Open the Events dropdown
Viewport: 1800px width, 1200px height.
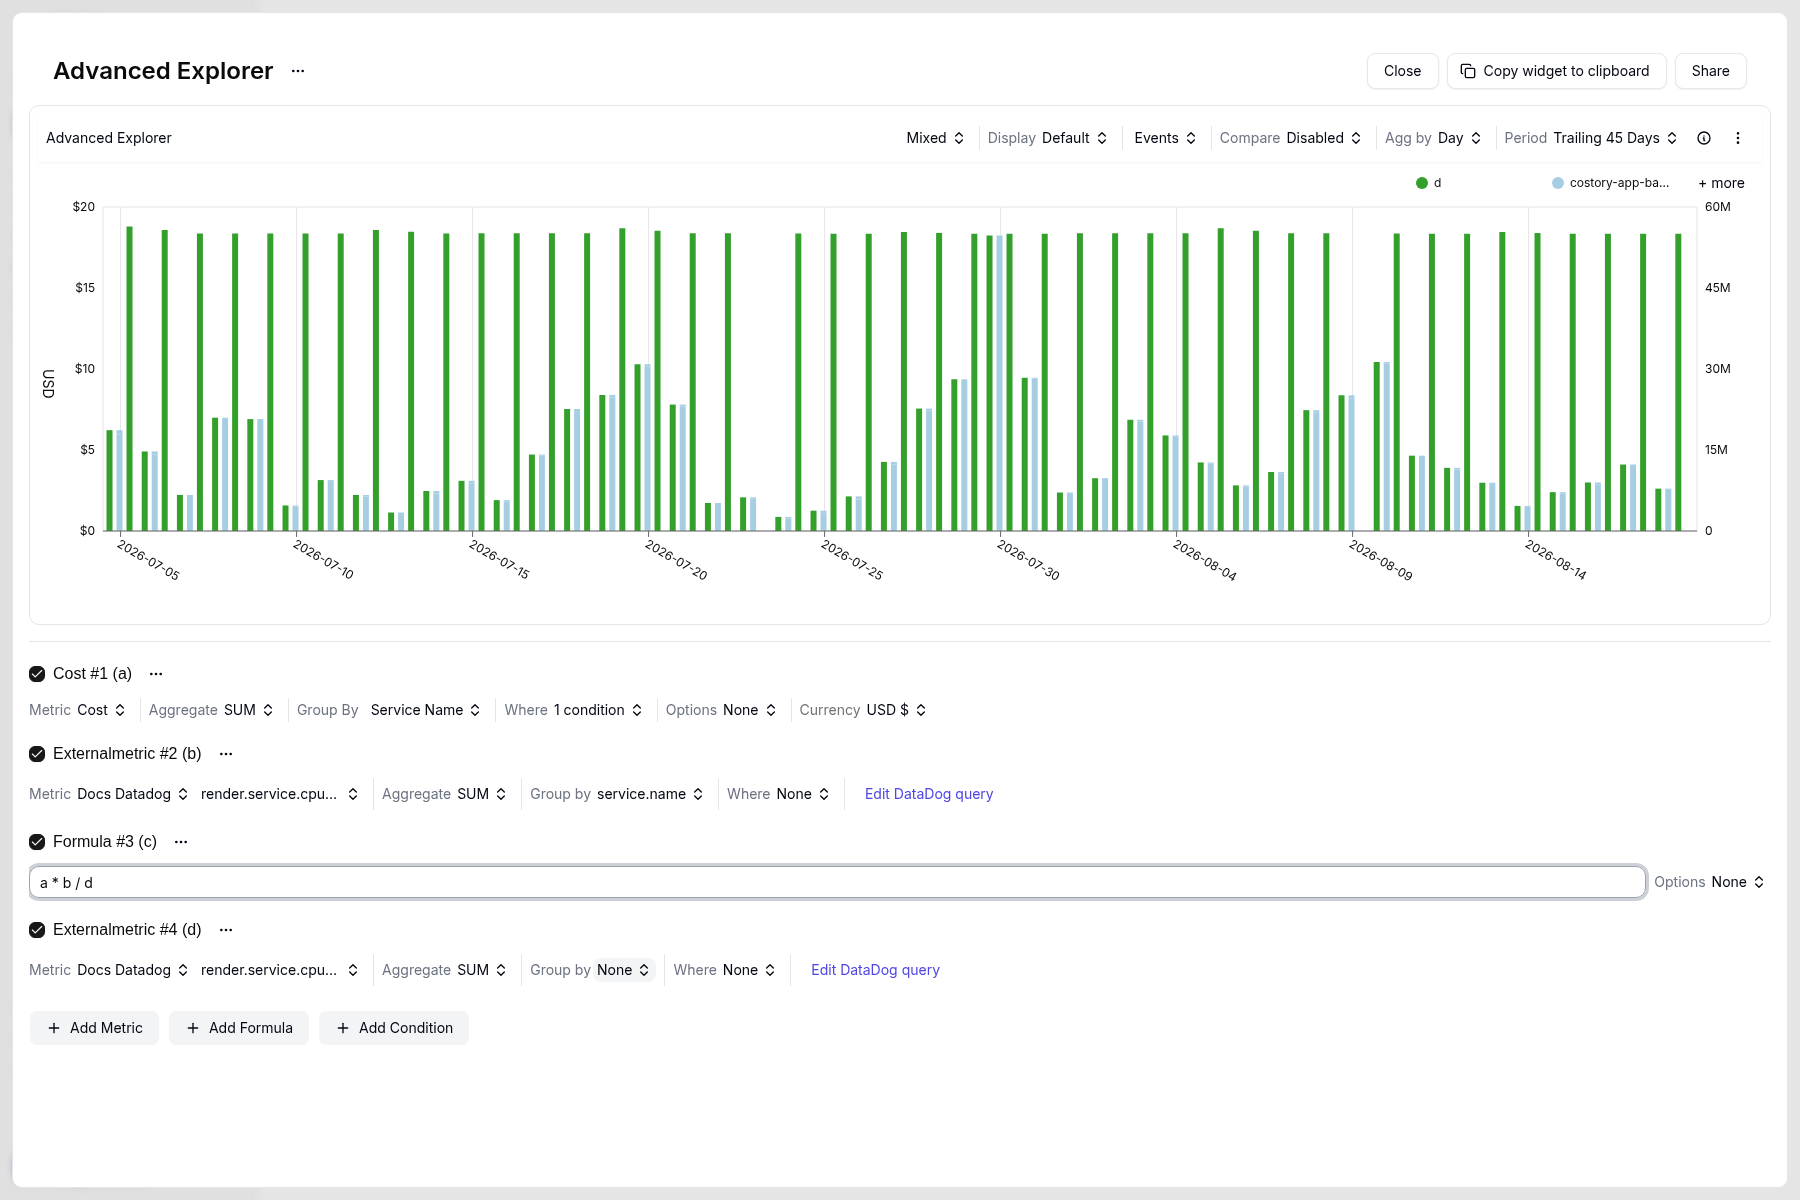(x=1165, y=138)
